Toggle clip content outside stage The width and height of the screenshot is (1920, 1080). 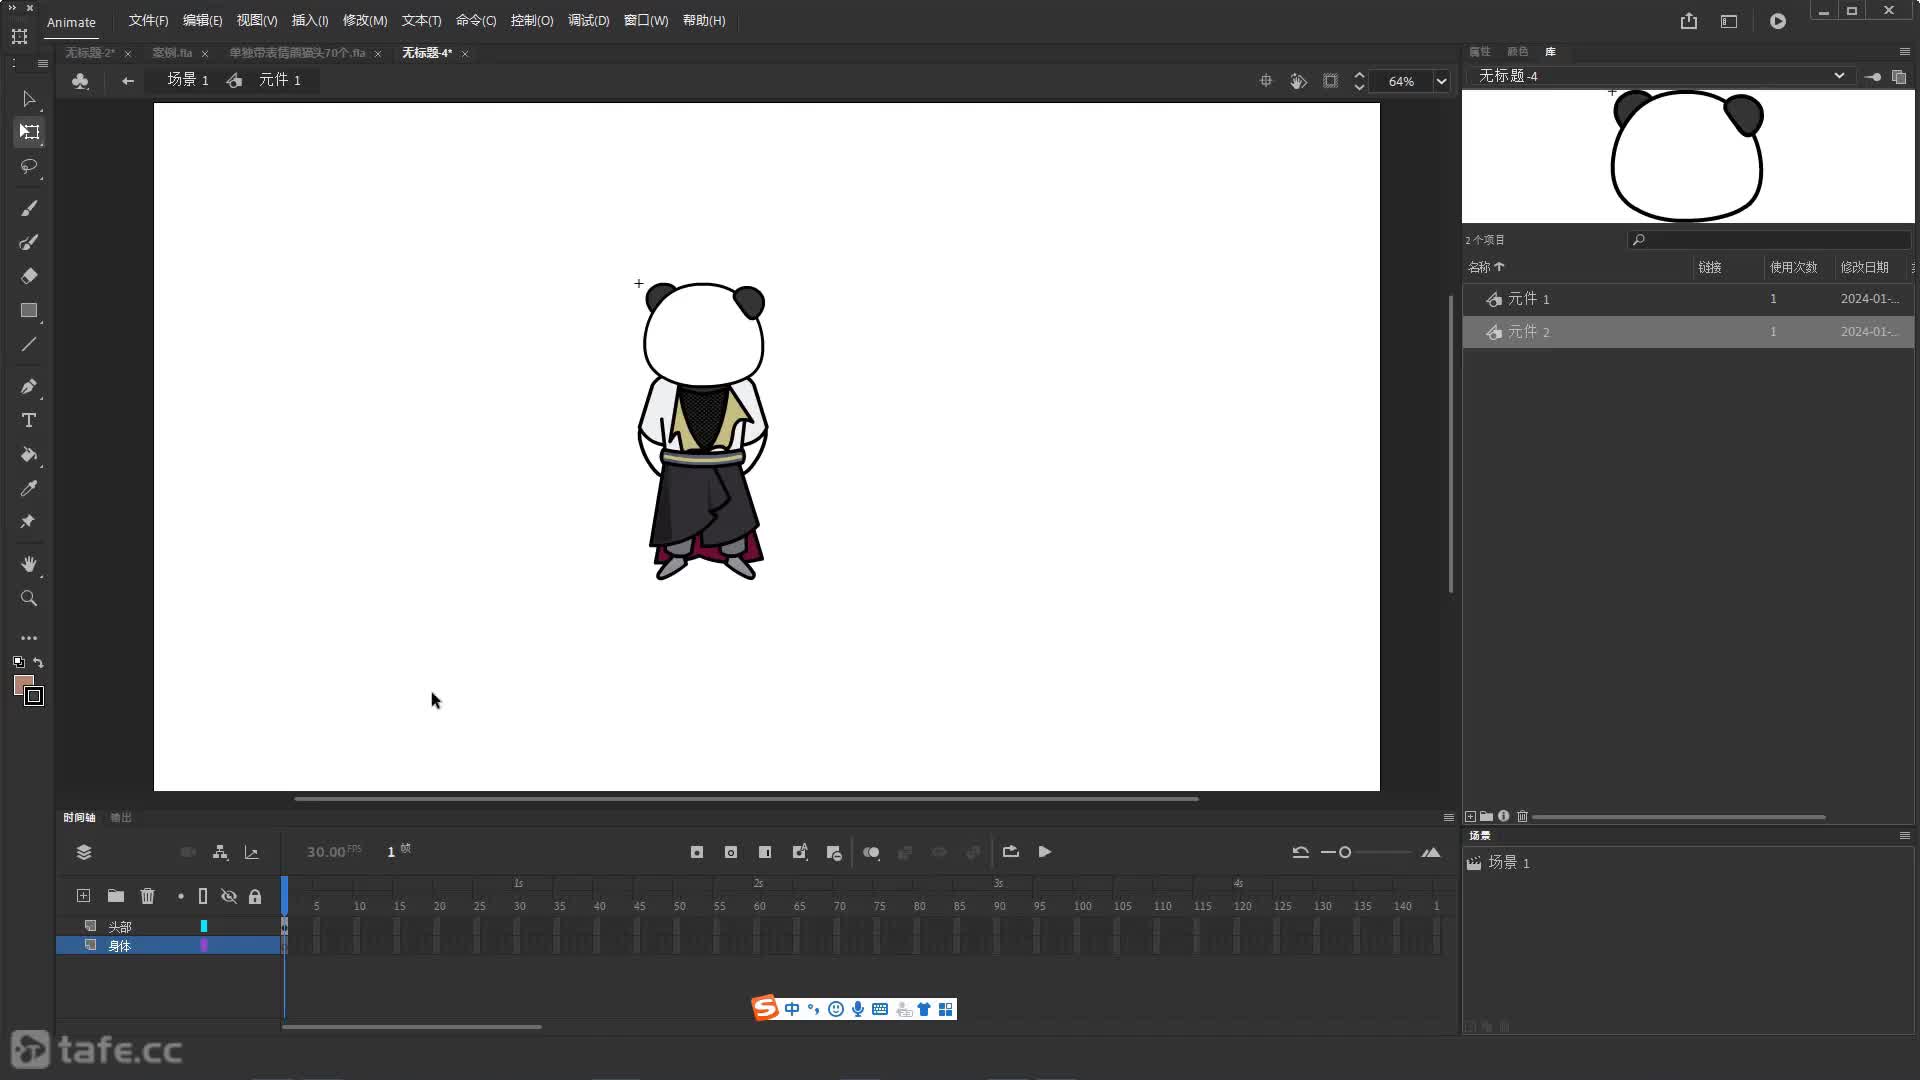[x=1330, y=81]
